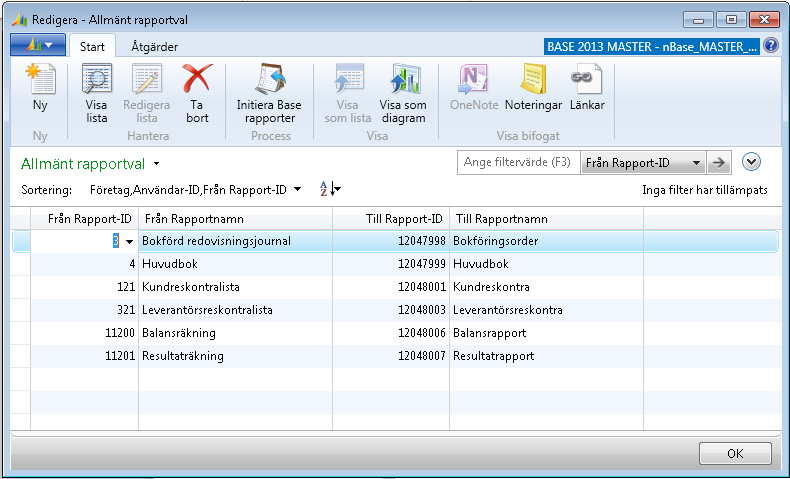This screenshot has height=479, width=790.
Task: Select cell Kundreskontra
Action: [x=546, y=287]
